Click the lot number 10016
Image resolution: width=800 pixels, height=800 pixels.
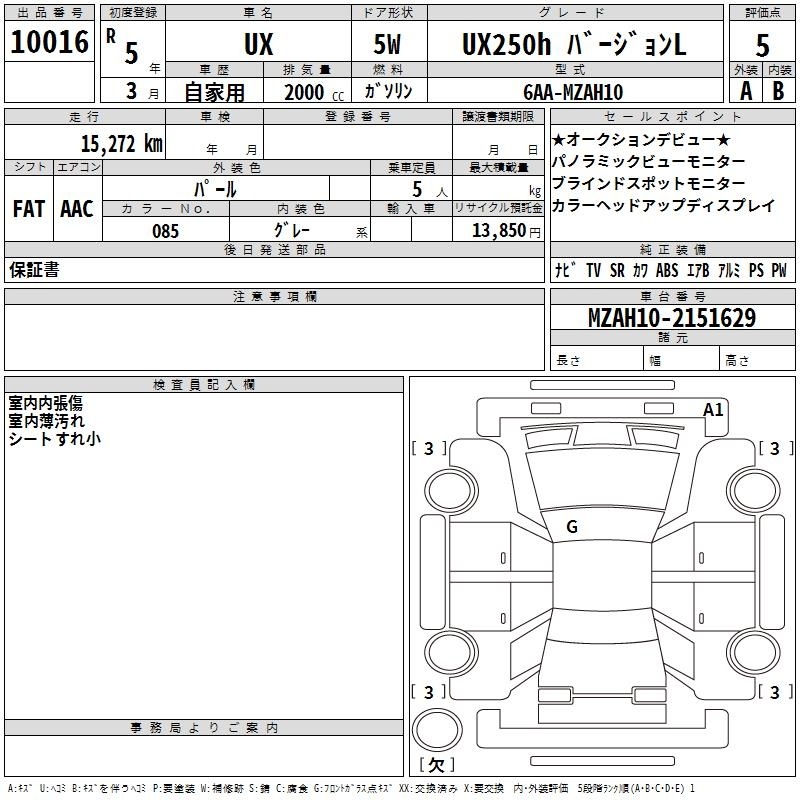(x=49, y=43)
